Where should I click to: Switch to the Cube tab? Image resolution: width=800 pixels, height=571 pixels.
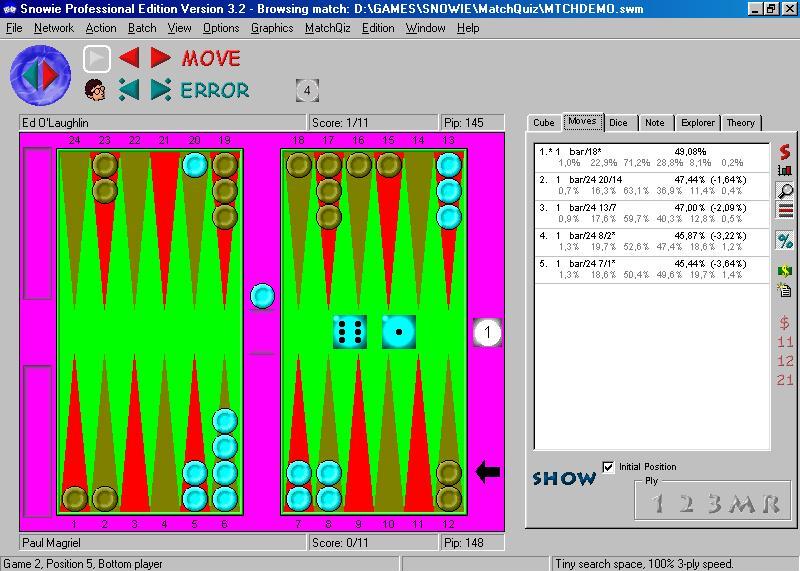[544, 123]
